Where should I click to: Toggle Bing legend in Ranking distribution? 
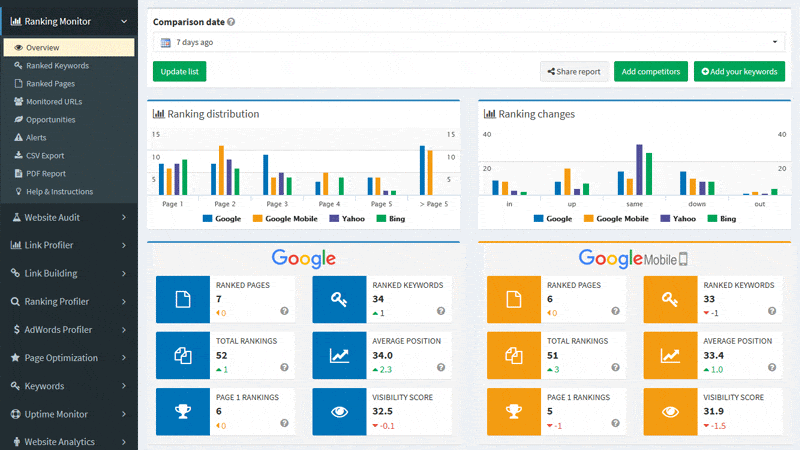[x=391, y=218]
